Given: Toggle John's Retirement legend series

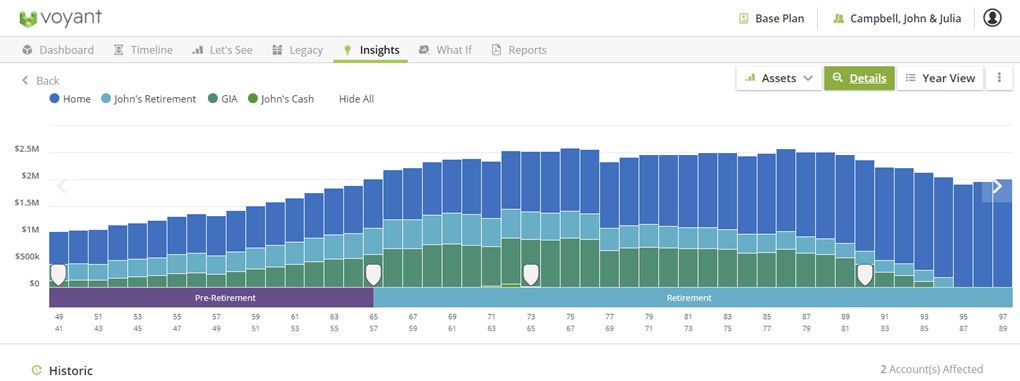Looking at the screenshot, I should 148,99.
